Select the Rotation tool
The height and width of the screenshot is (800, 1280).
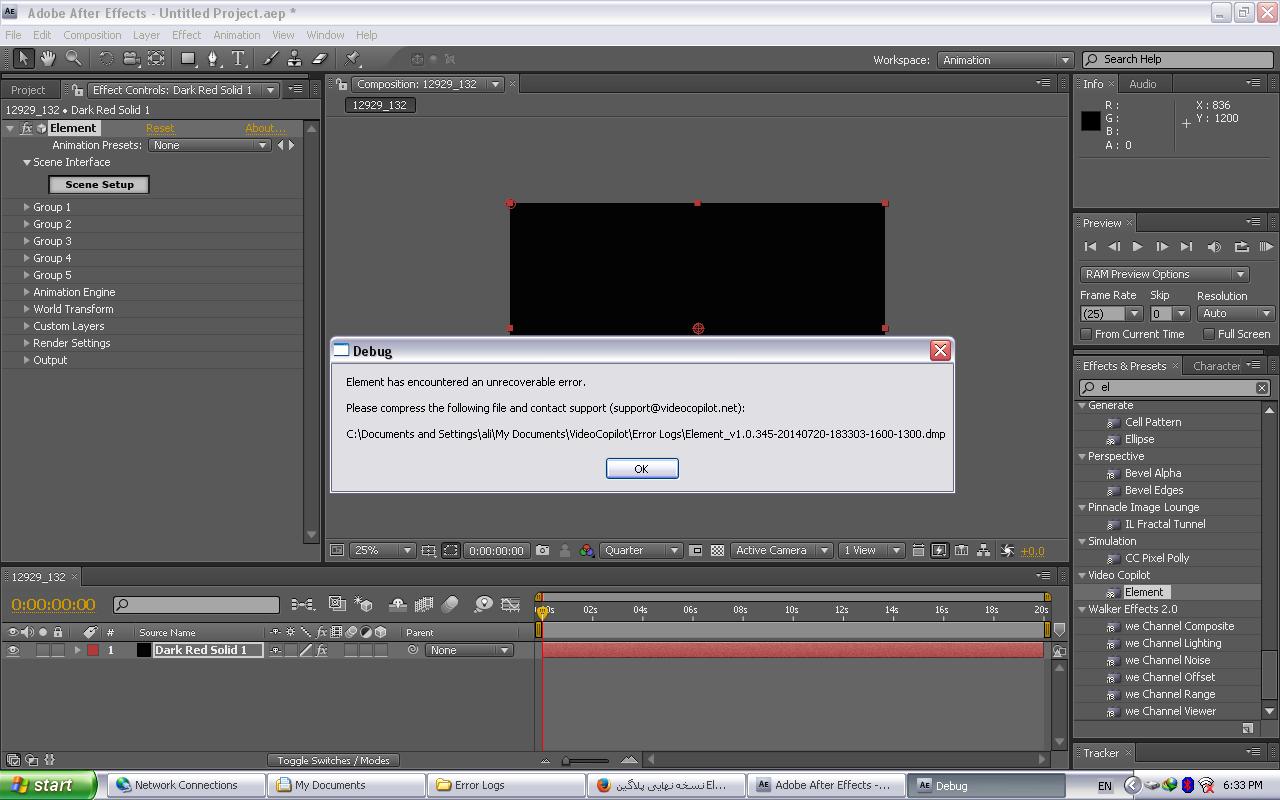click(x=106, y=59)
